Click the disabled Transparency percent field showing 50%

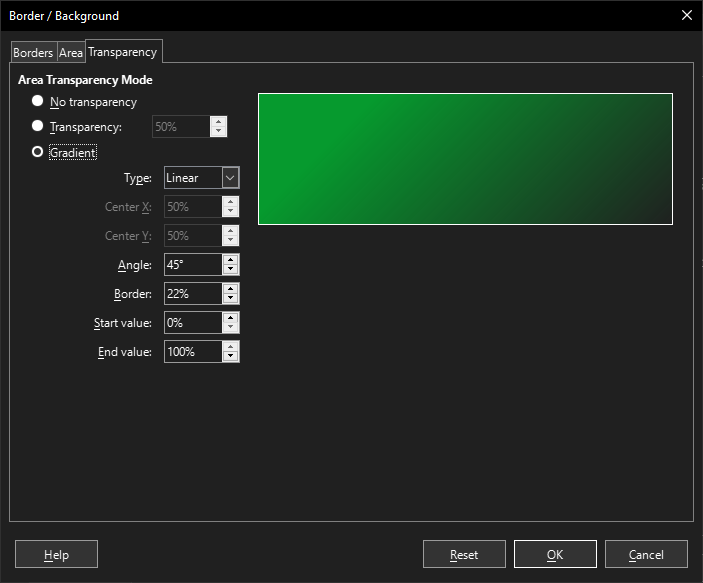point(181,126)
